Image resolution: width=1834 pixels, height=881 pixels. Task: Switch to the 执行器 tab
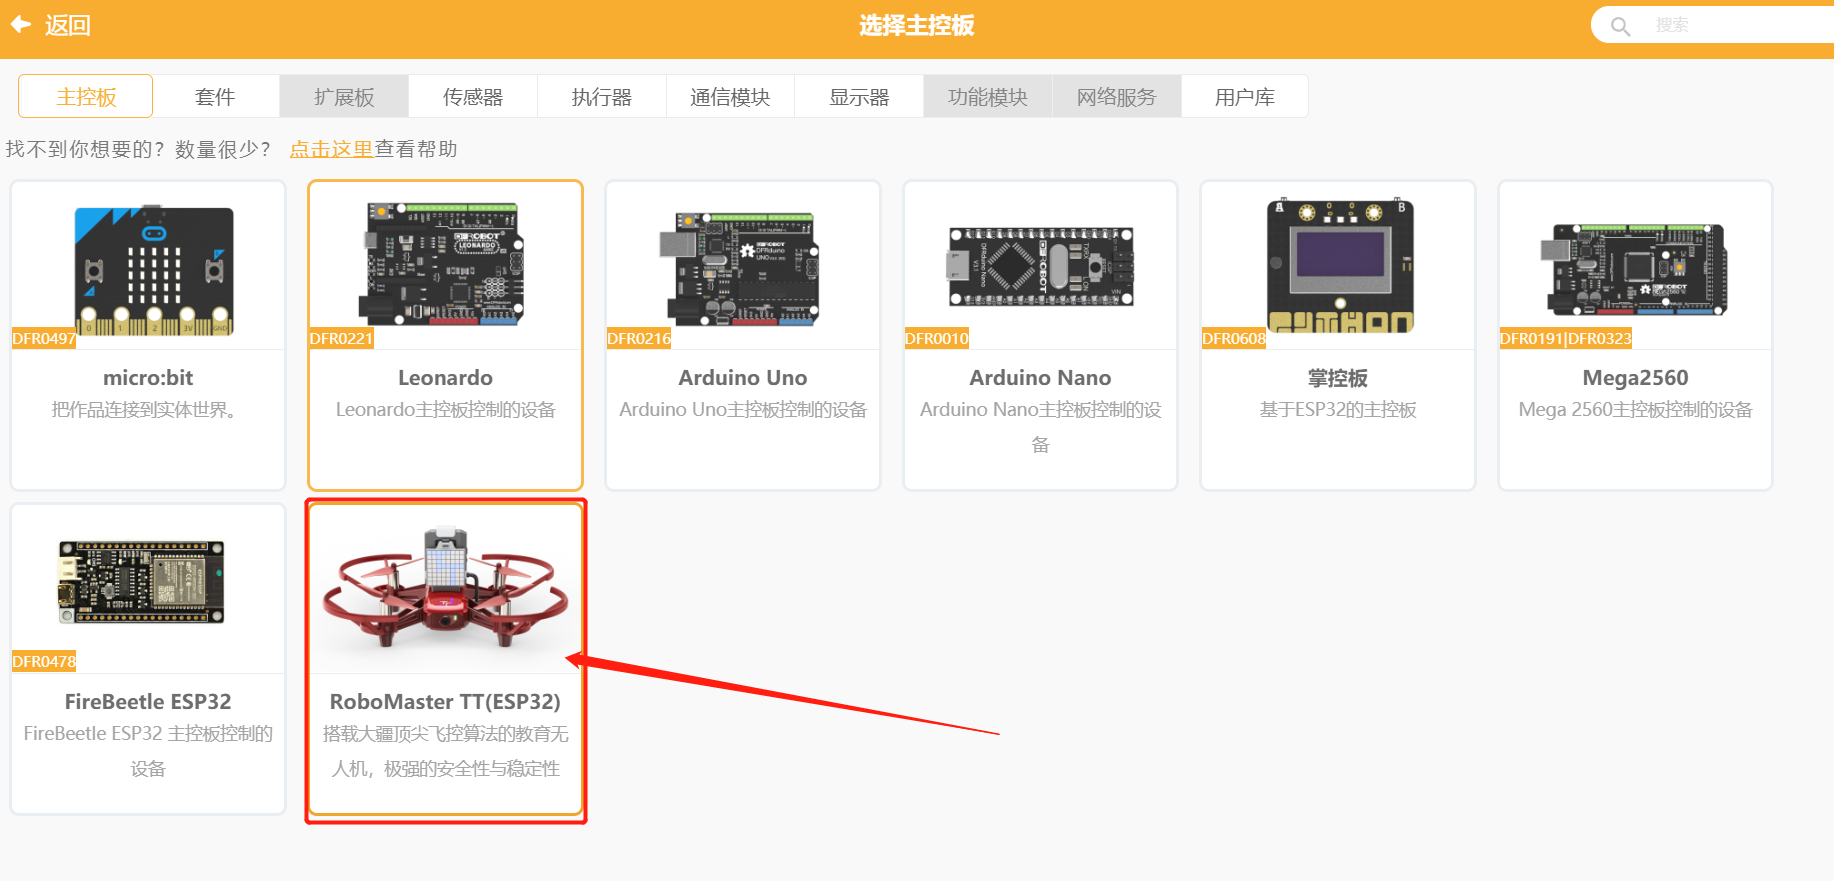pyautogui.click(x=602, y=97)
